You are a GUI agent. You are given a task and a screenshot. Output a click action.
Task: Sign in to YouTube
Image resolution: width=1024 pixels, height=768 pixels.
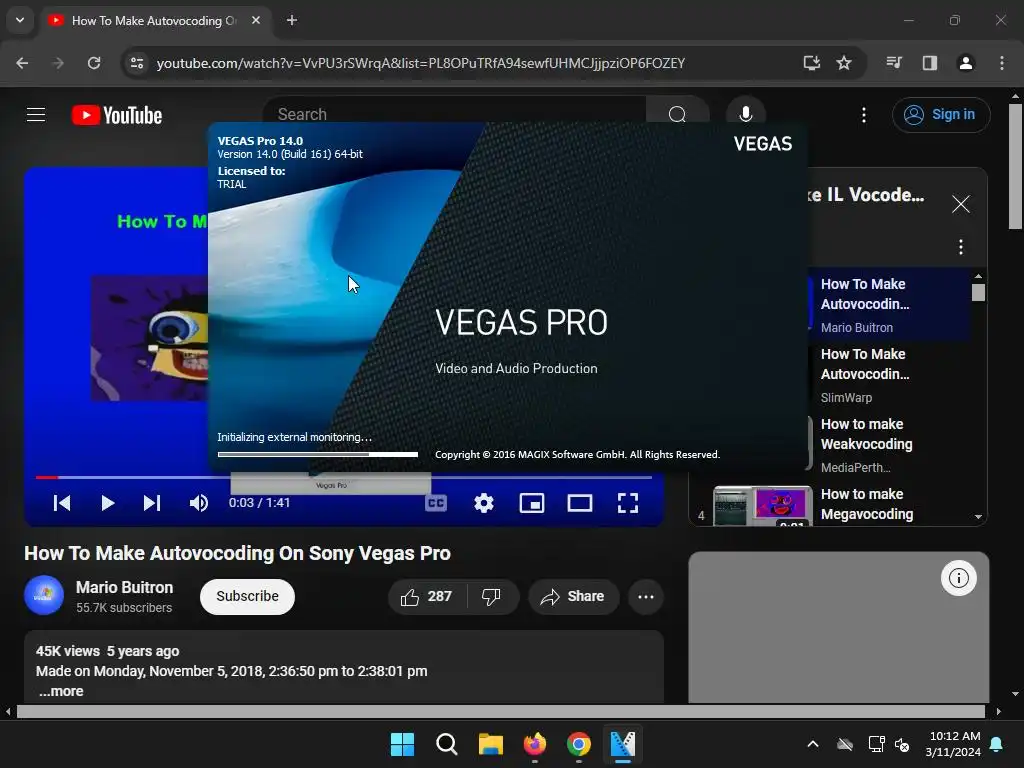[x=940, y=114]
